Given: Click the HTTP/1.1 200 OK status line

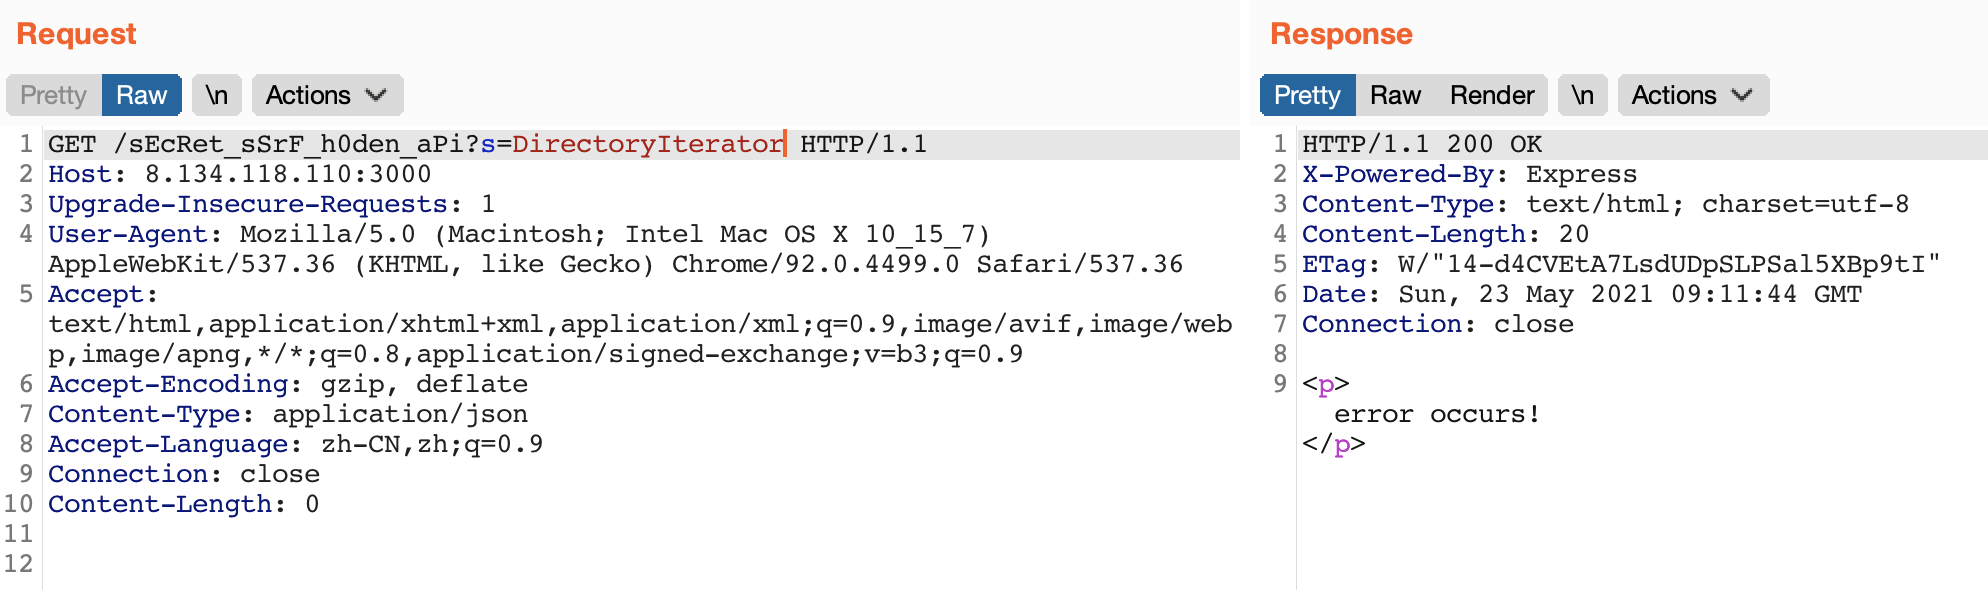Looking at the screenshot, I should click(1421, 144).
